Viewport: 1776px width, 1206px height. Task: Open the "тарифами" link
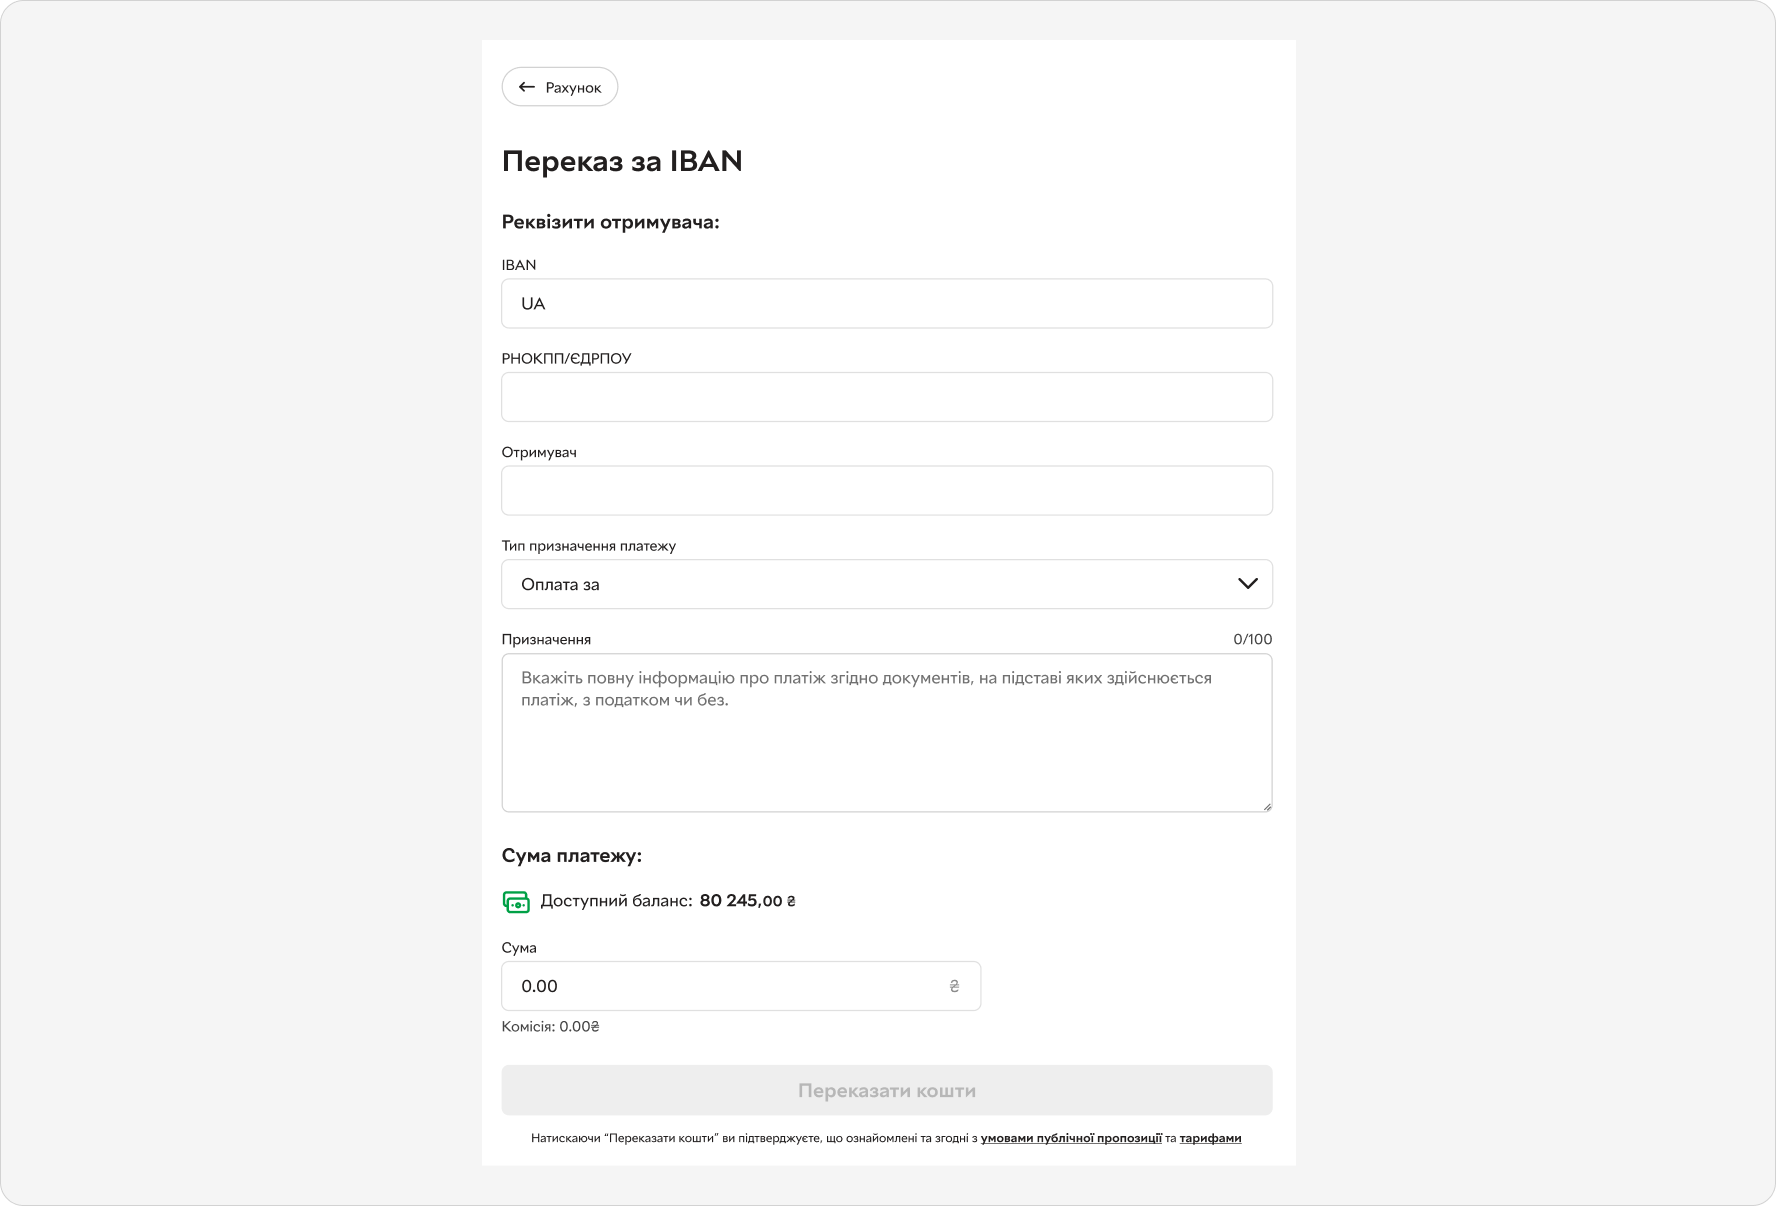point(1210,1138)
